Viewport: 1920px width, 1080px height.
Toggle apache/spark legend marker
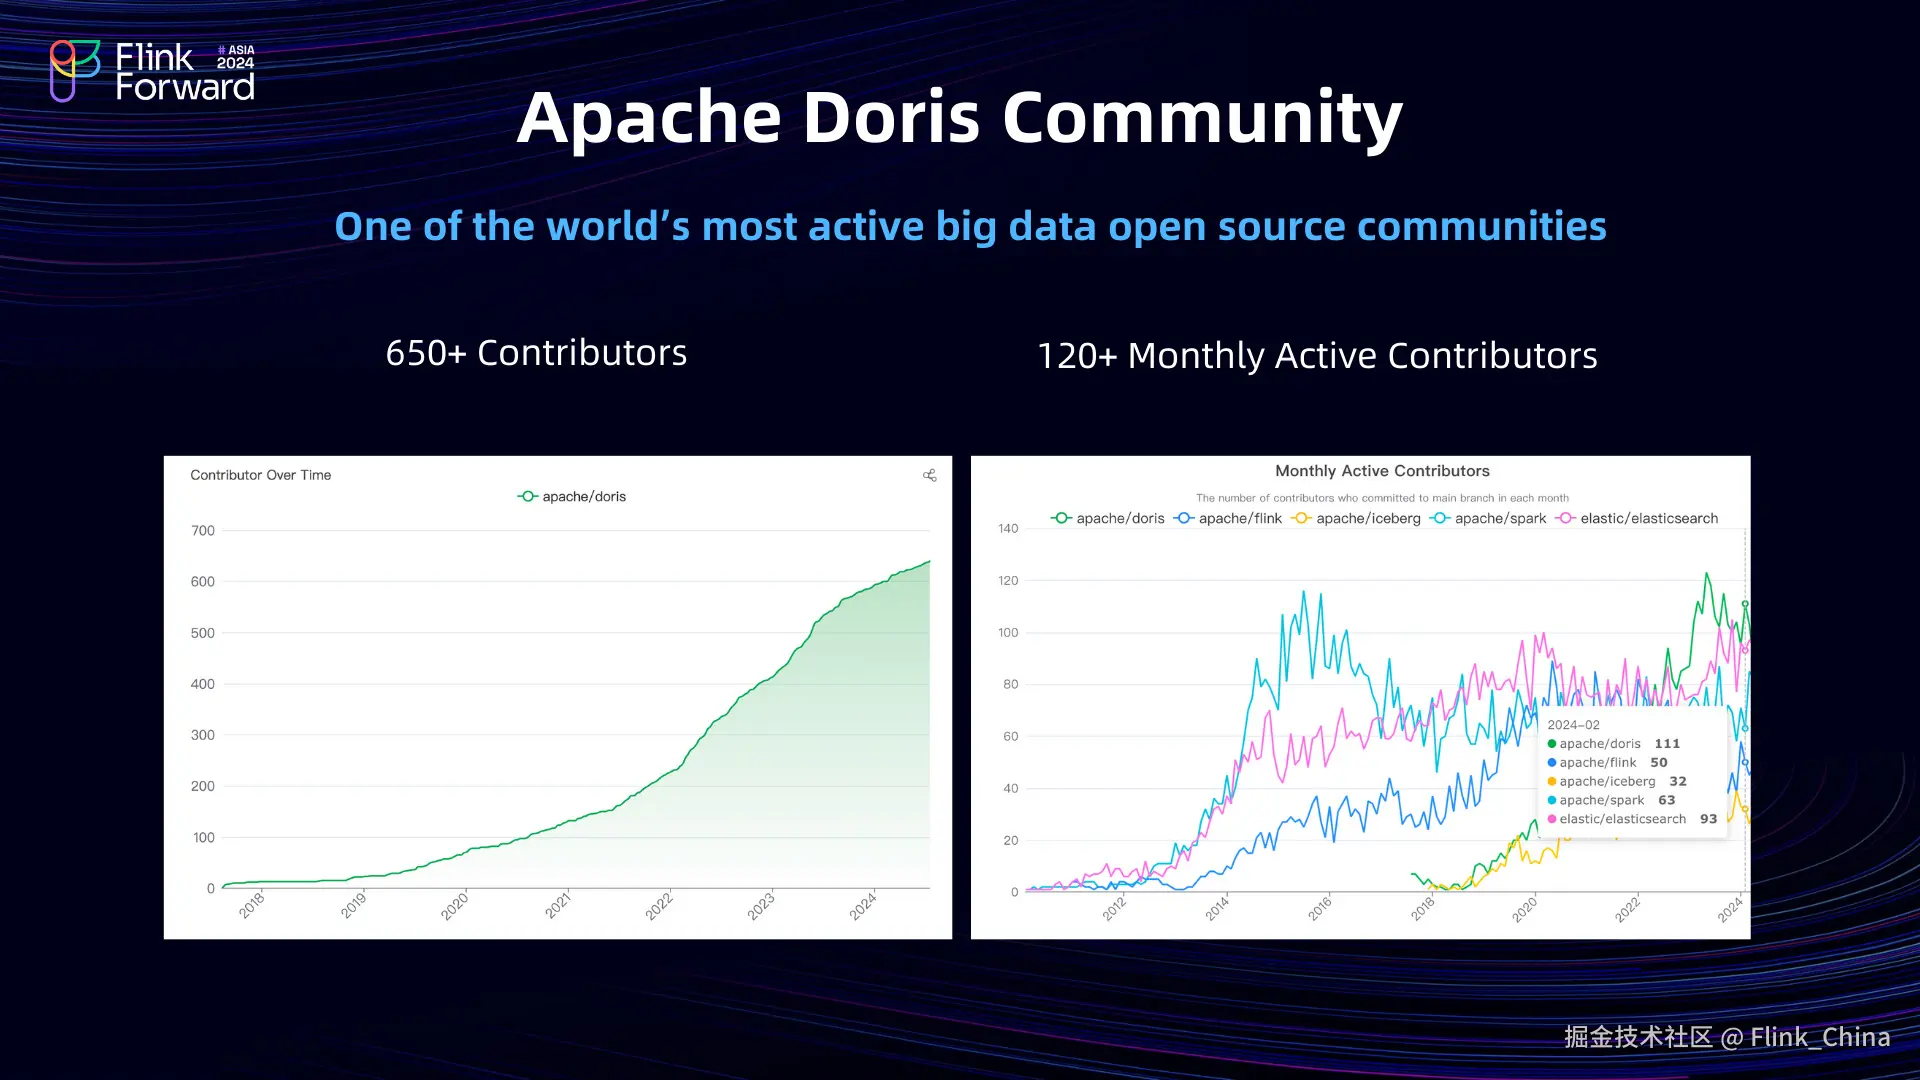coord(1440,519)
